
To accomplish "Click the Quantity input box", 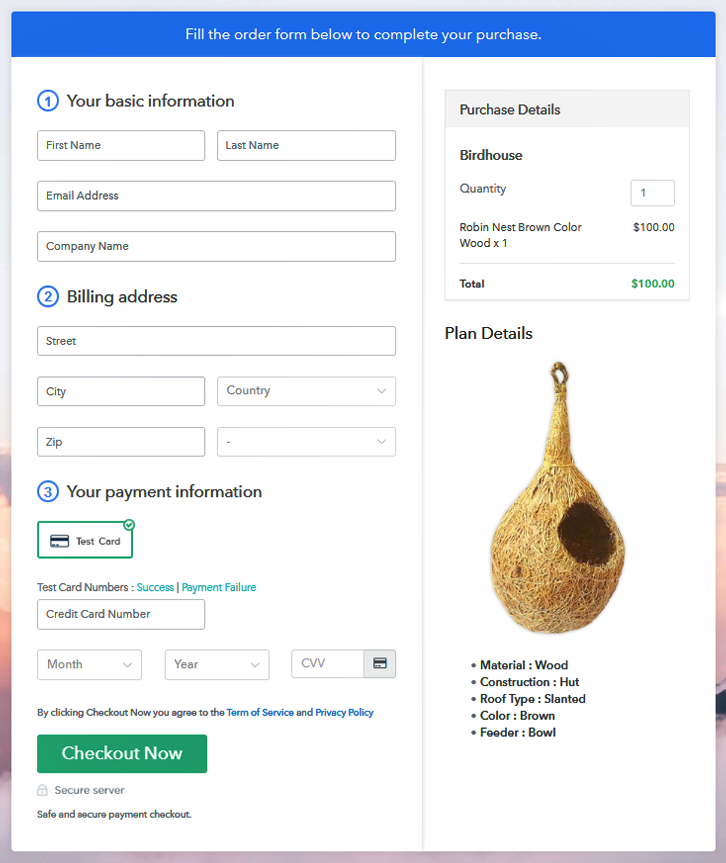I will point(652,193).
